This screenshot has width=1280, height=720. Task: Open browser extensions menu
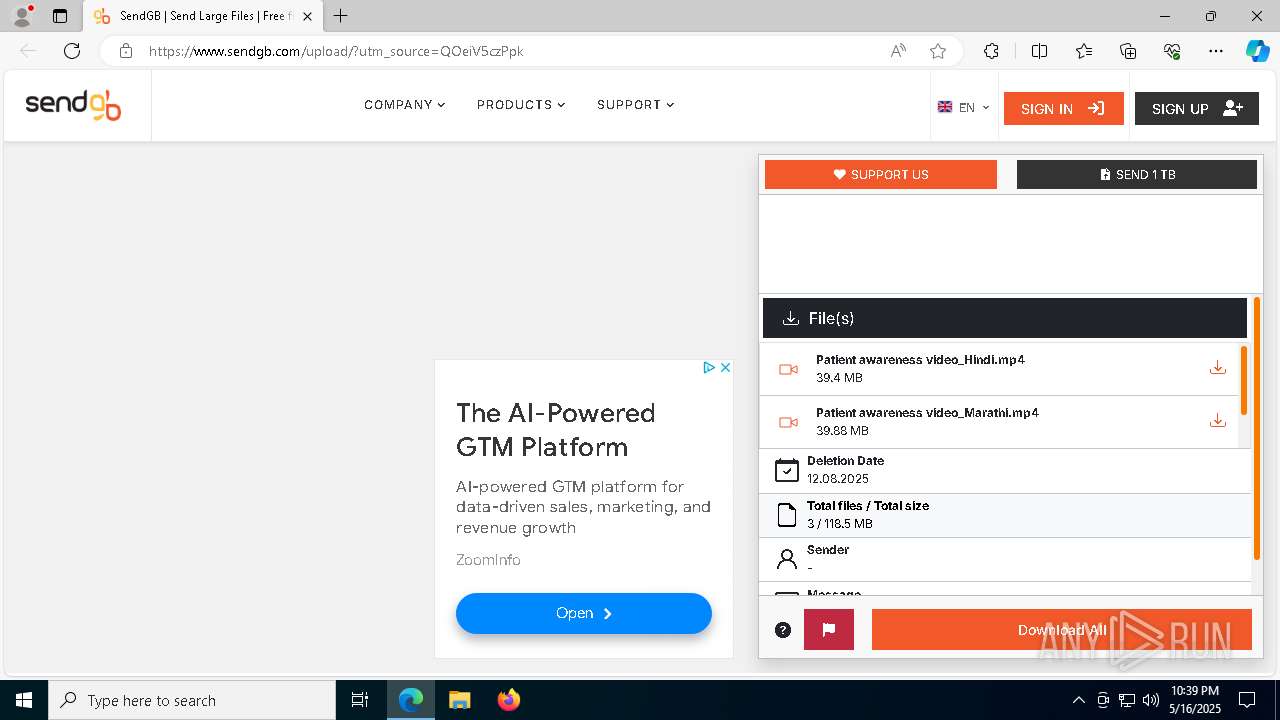coord(991,51)
